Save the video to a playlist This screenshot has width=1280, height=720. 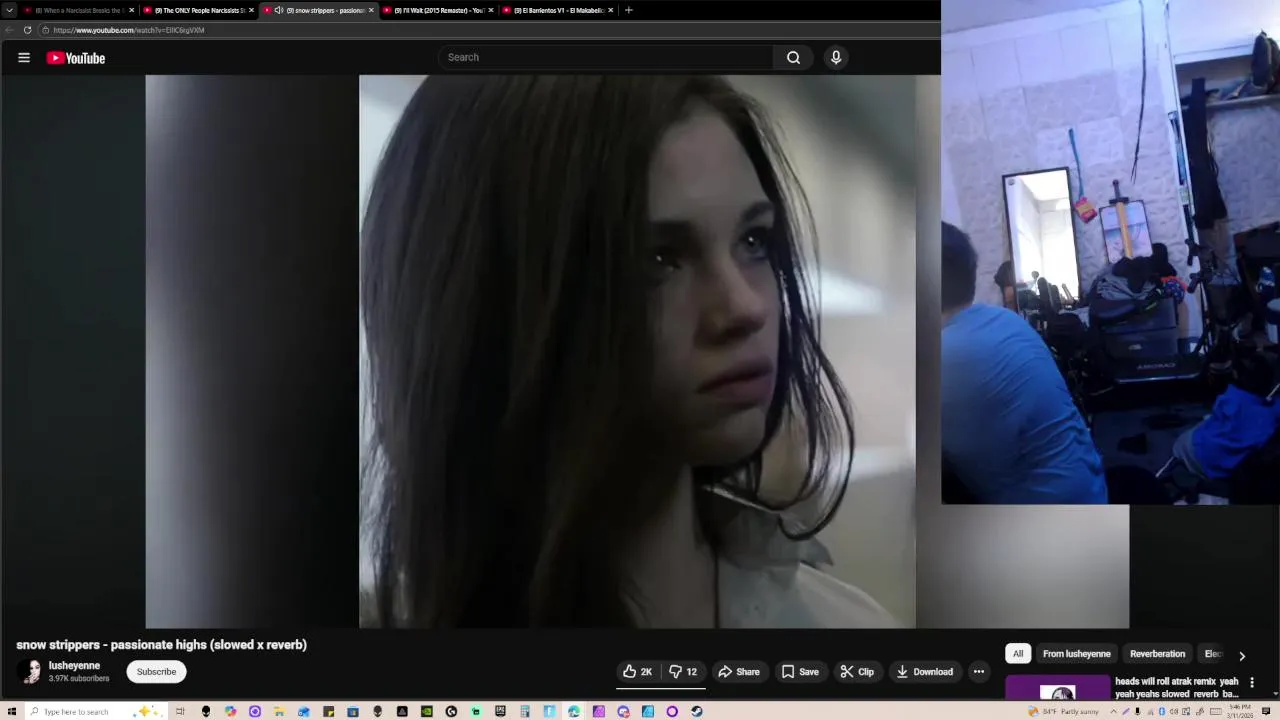click(800, 672)
